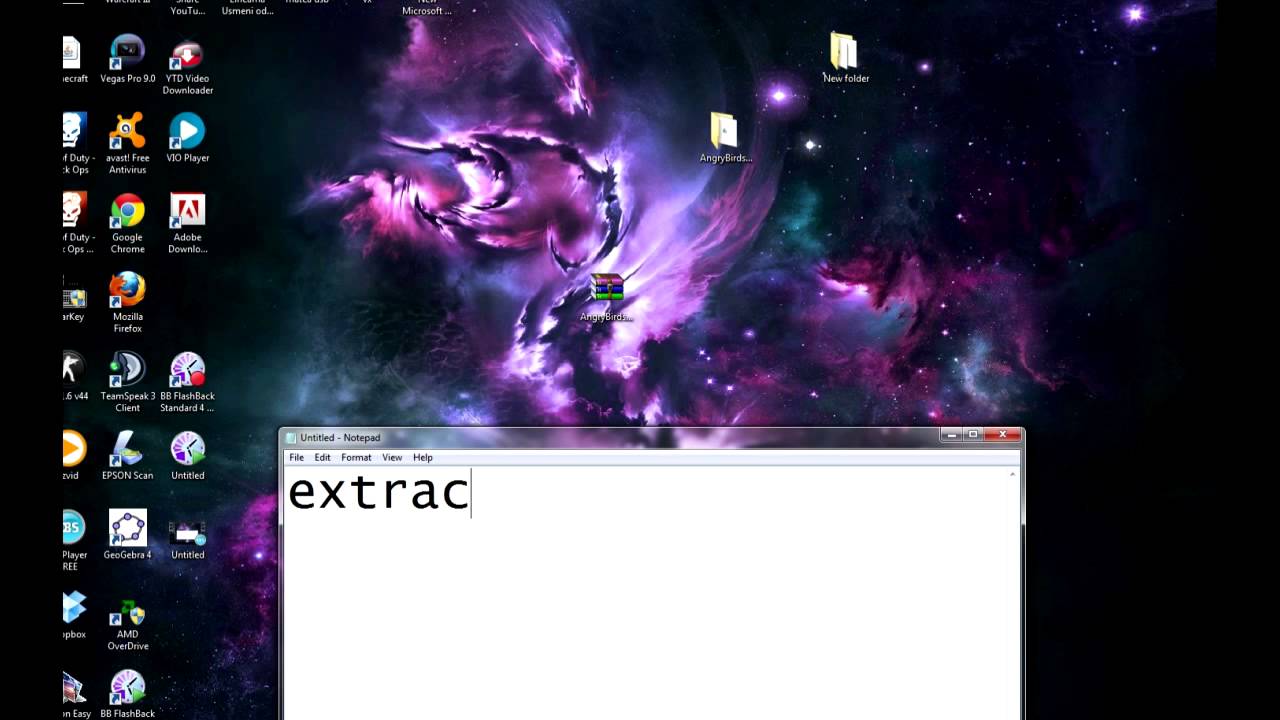Launch YTD Video Downloader icon
This screenshot has height=720, width=1280.
187,66
